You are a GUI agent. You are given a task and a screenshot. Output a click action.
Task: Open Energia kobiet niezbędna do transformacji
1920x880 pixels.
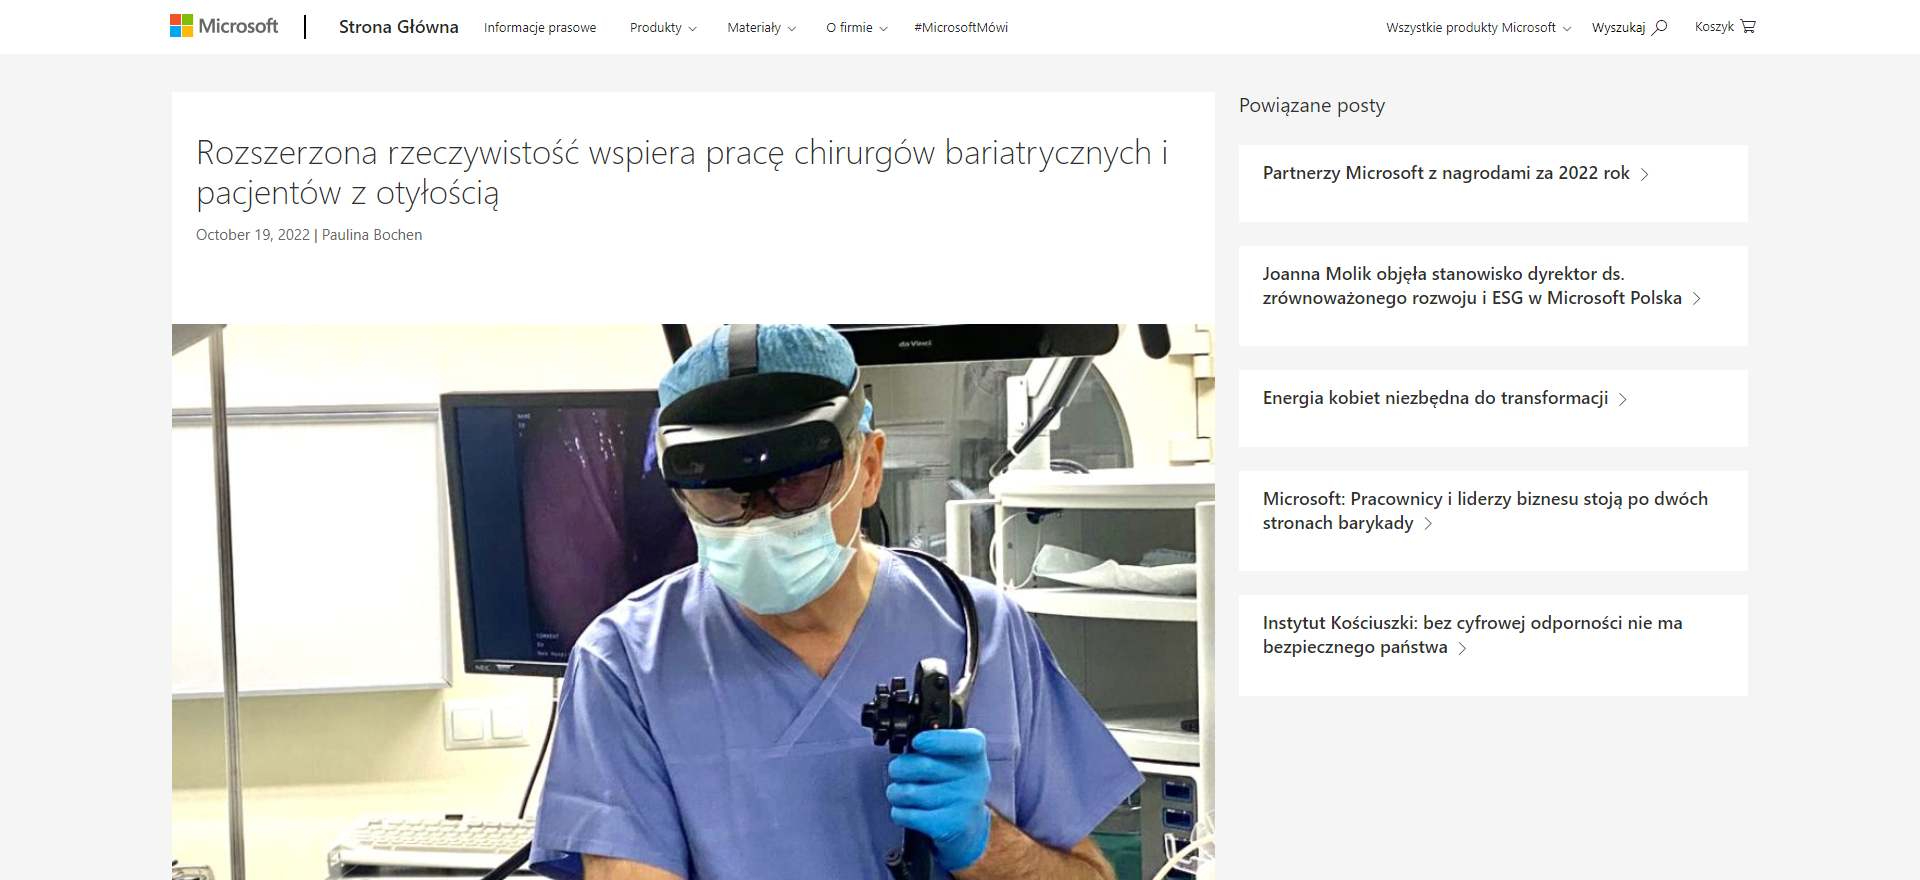[1435, 398]
